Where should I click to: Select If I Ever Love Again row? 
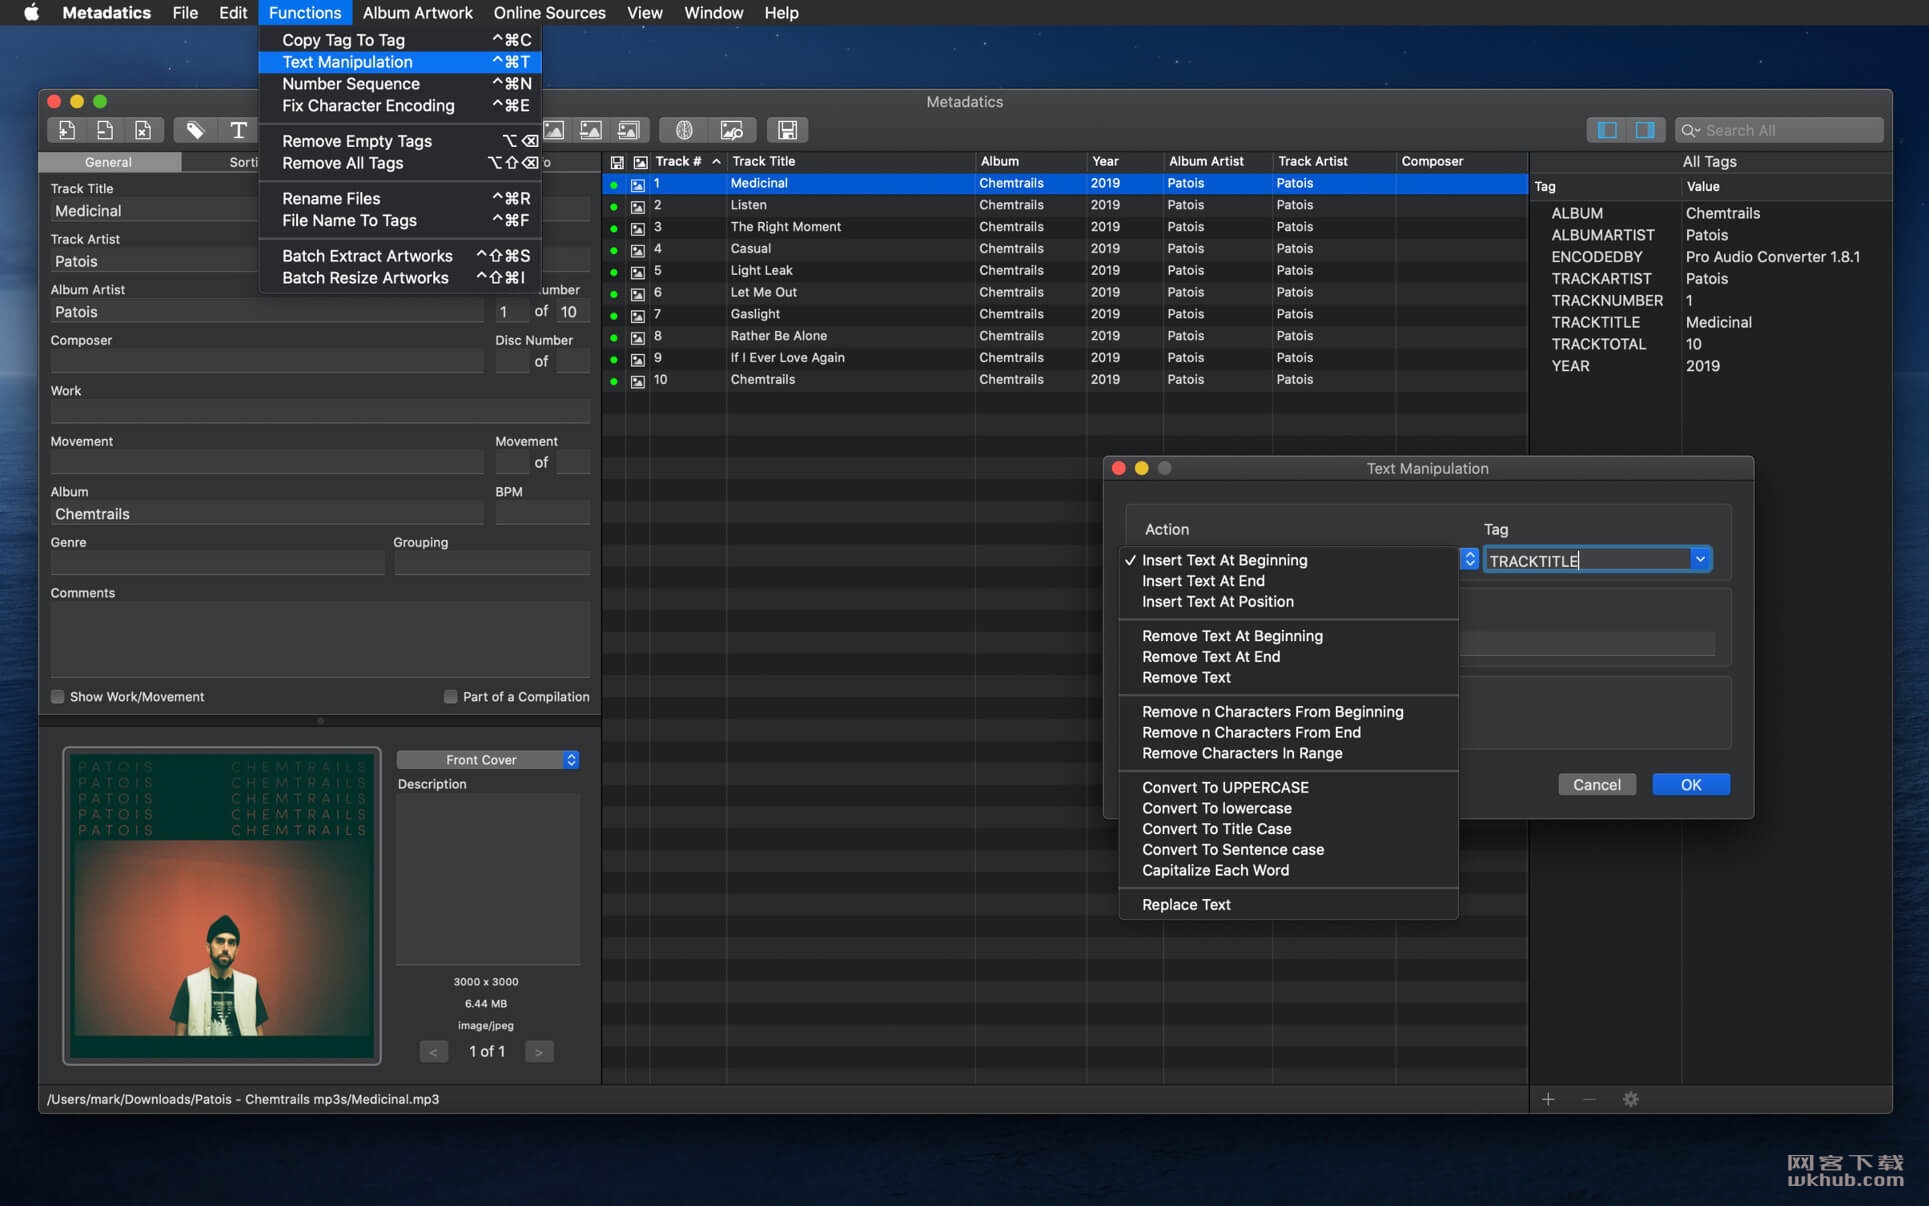point(1064,358)
